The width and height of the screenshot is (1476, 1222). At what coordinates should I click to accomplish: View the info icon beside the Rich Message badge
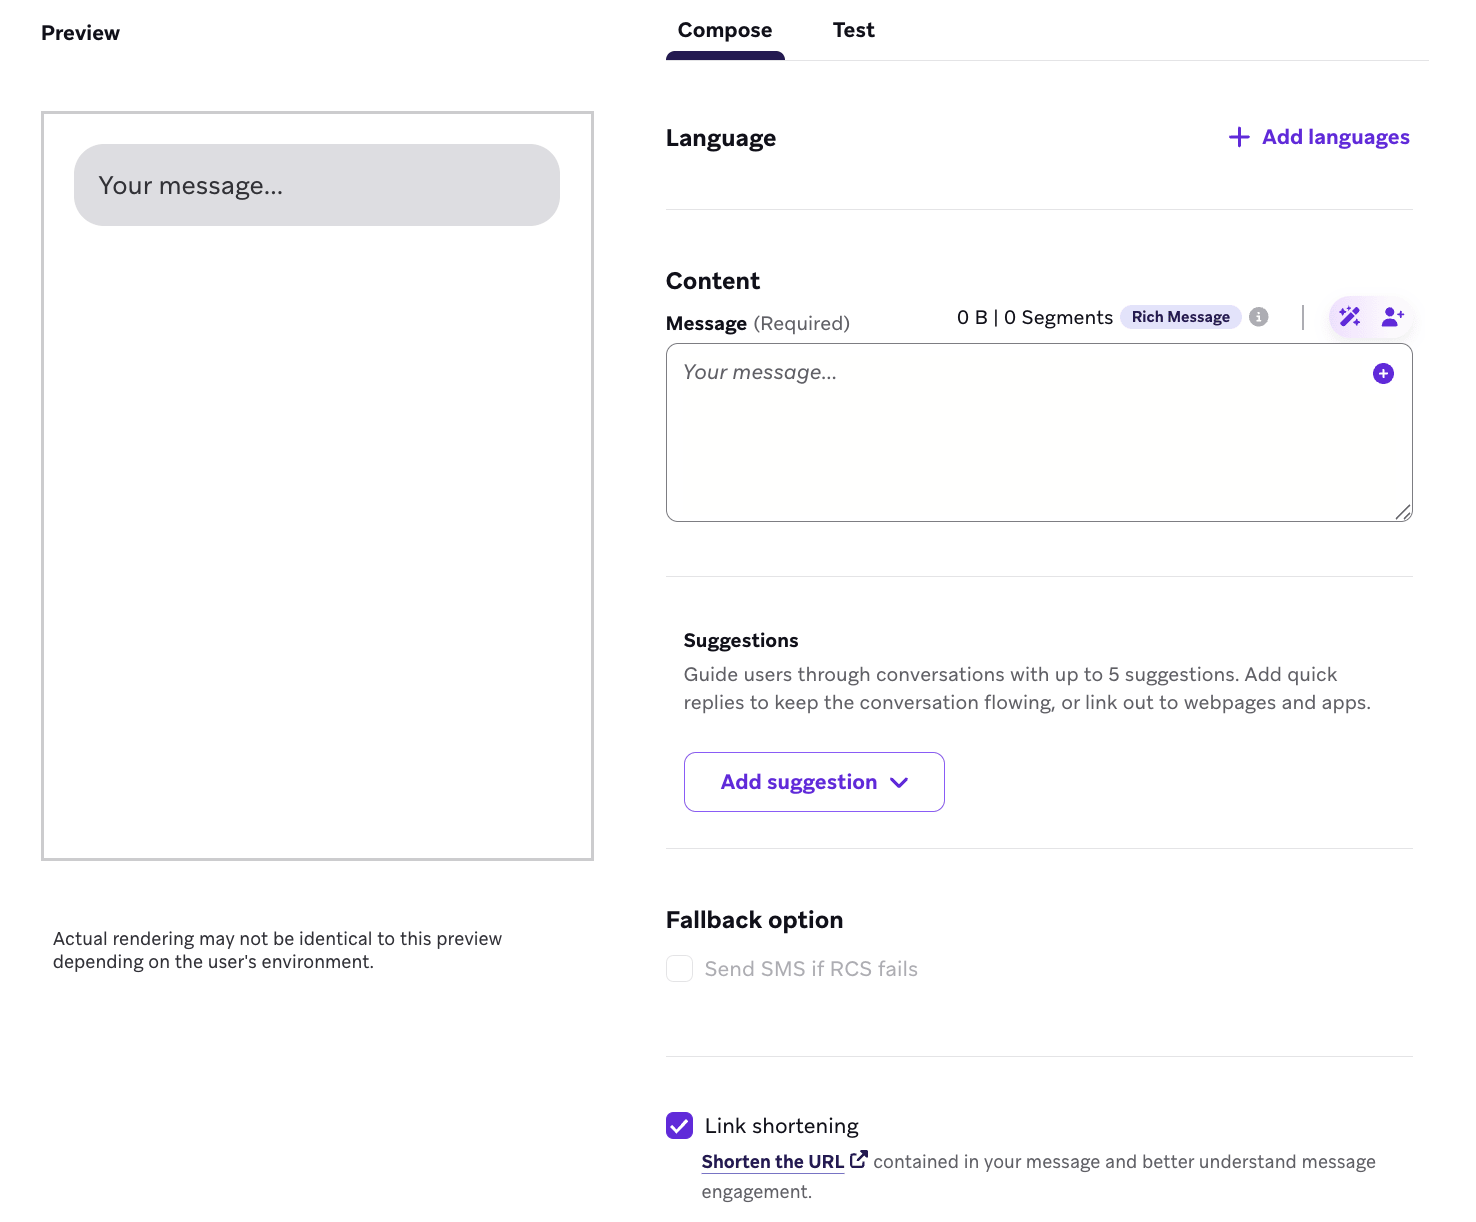pyautogui.click(x=1259, y=316)
